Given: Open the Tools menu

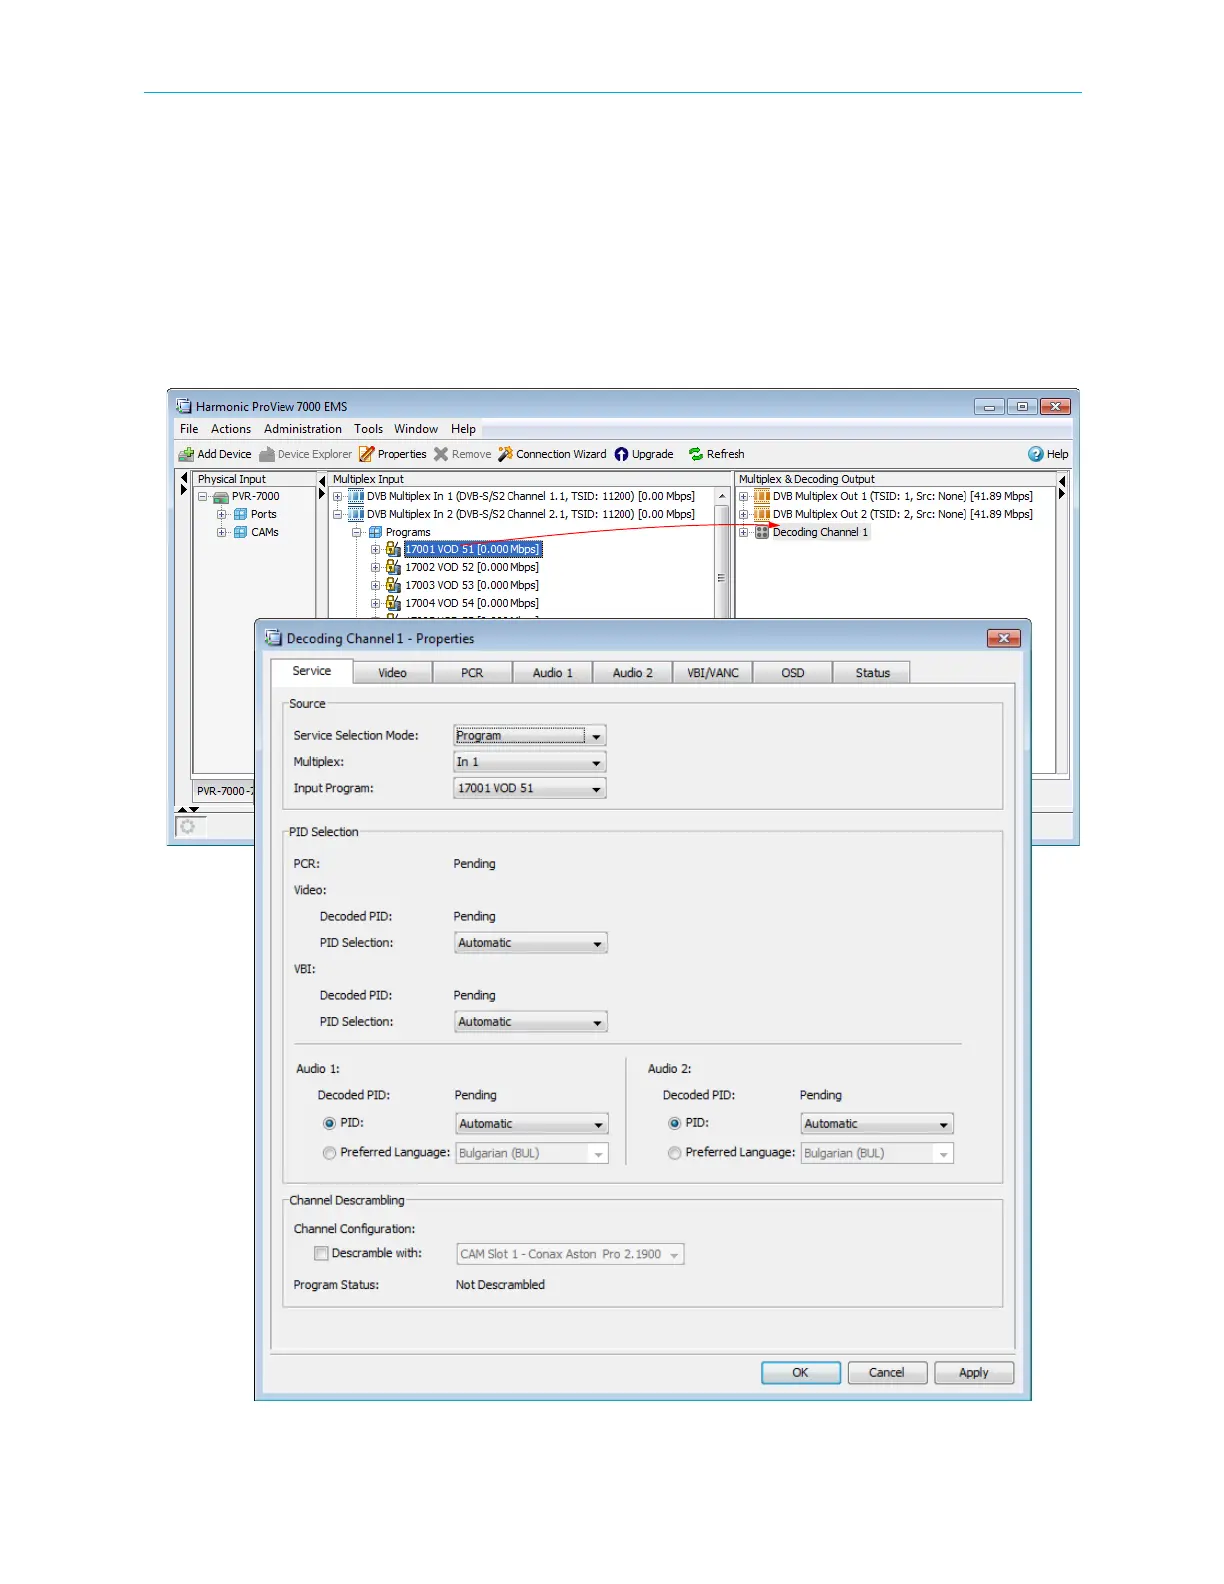Looking at the screenshot, I should (368, 429).
